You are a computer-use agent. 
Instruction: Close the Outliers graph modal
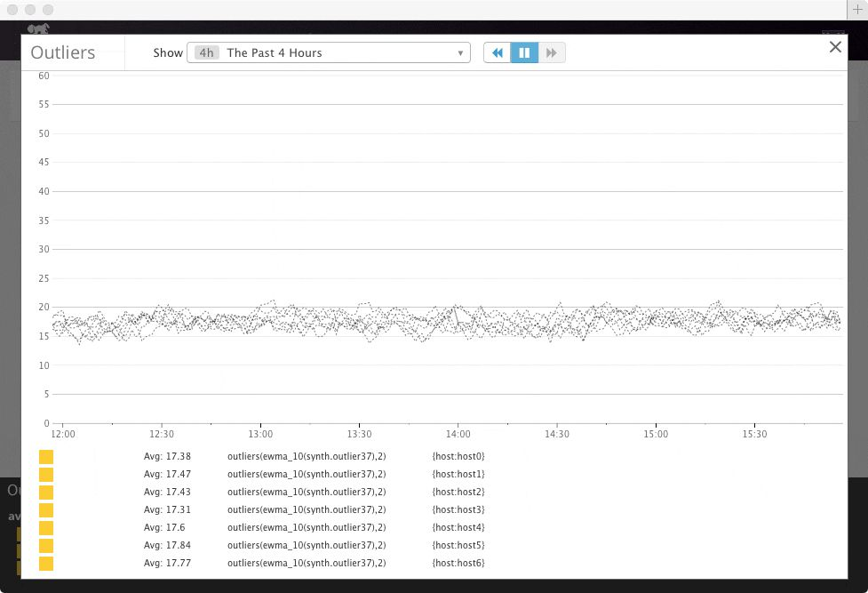835,47
